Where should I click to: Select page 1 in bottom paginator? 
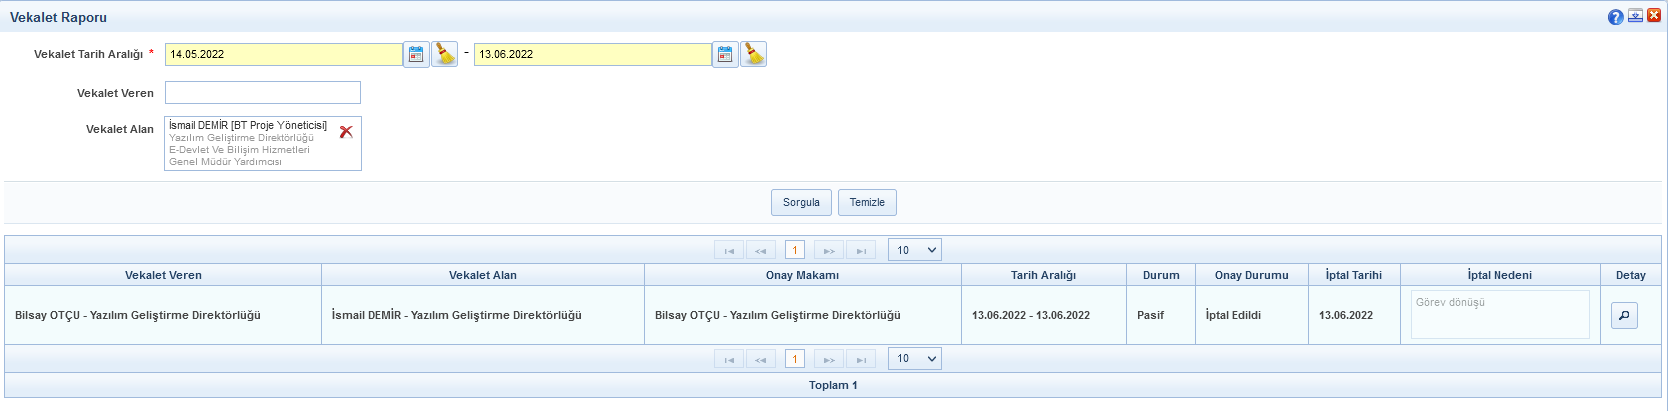point(795,358)
